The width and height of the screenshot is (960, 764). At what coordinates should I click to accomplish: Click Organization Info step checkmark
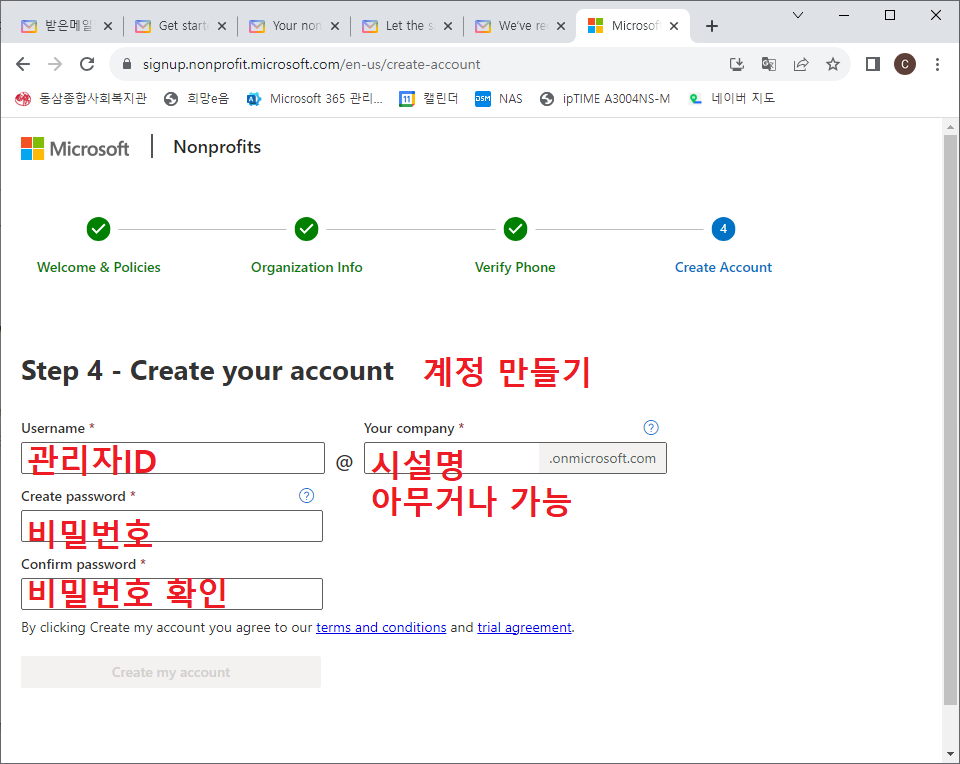pos(307,229)
